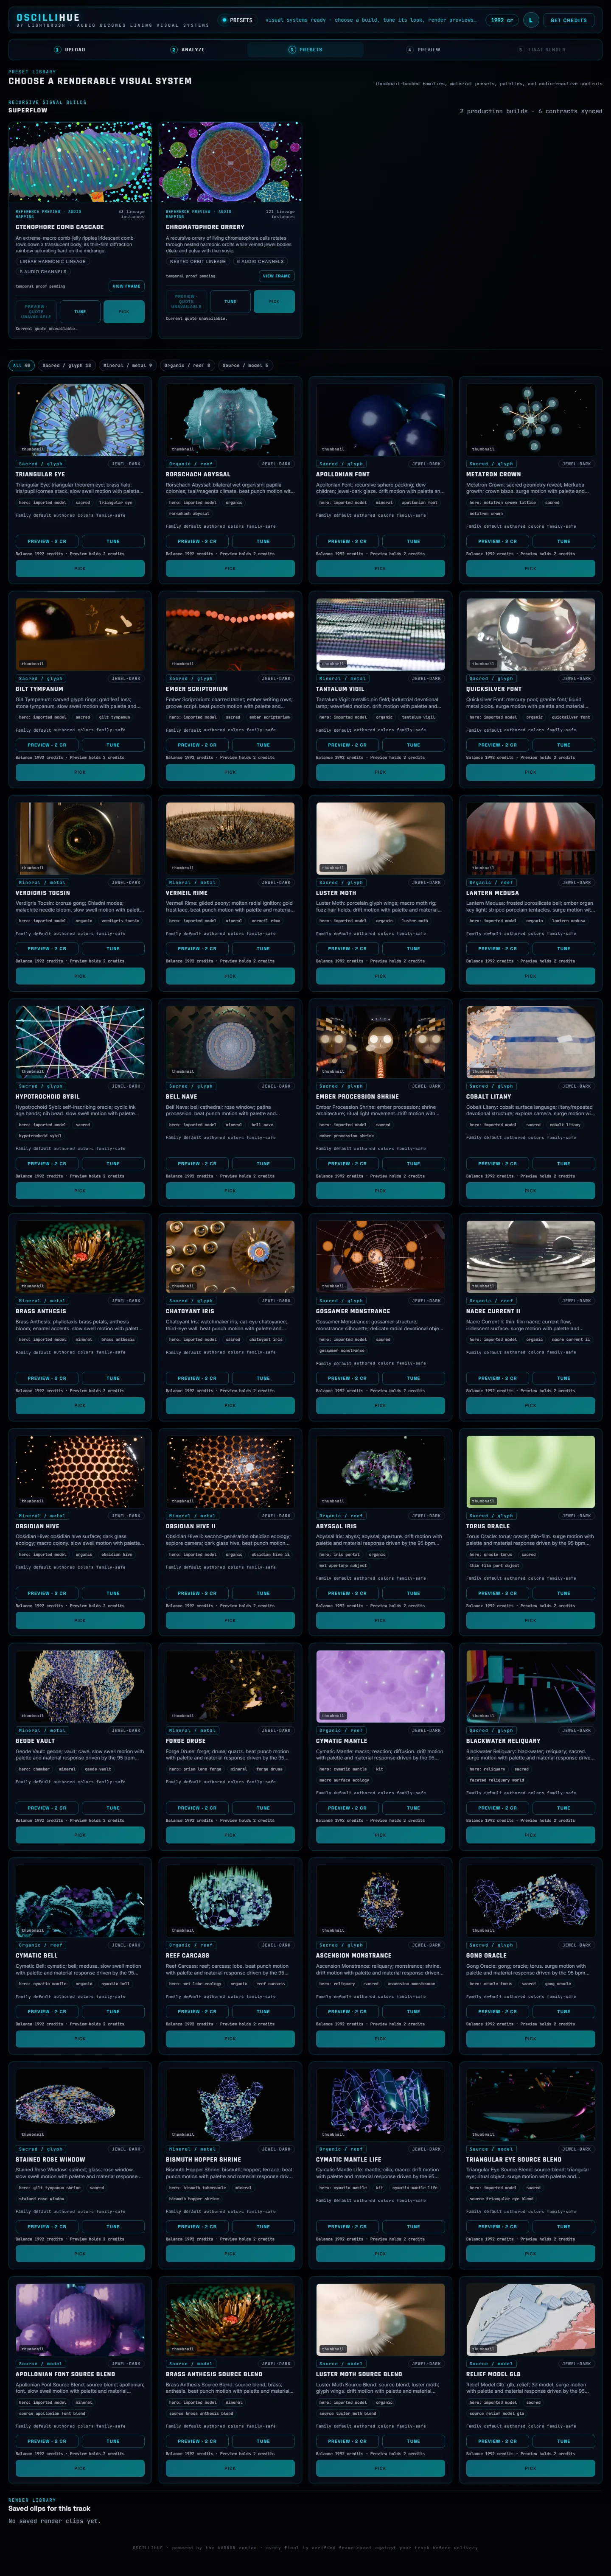Click Preview 2 CR on Bell Nave

[197, 1163]
